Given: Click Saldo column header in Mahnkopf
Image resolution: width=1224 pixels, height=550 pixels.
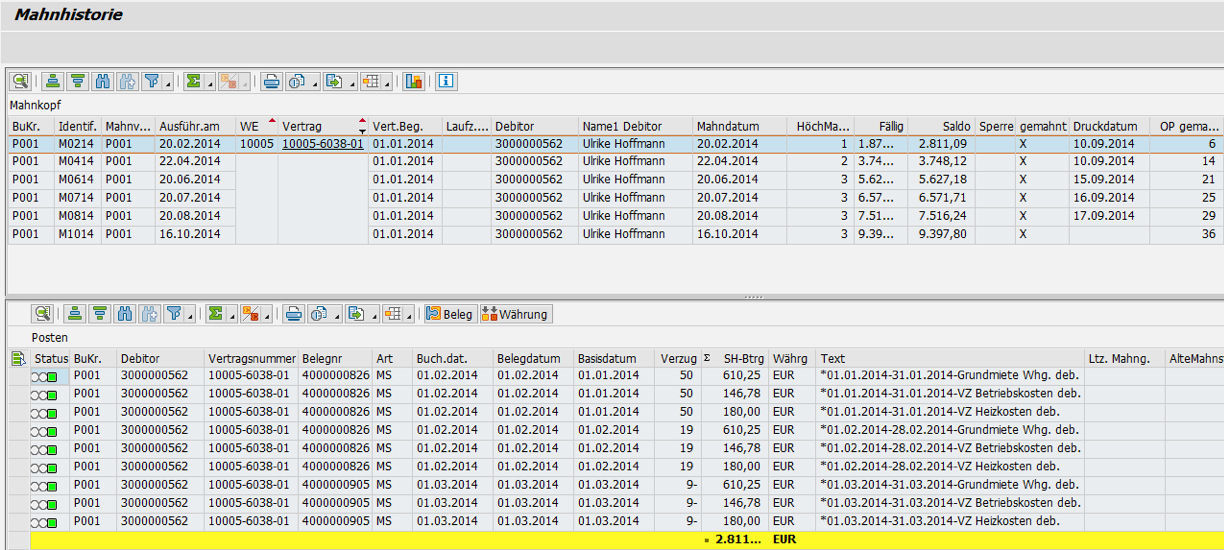Looking at the screenshot, I should 941,126.
